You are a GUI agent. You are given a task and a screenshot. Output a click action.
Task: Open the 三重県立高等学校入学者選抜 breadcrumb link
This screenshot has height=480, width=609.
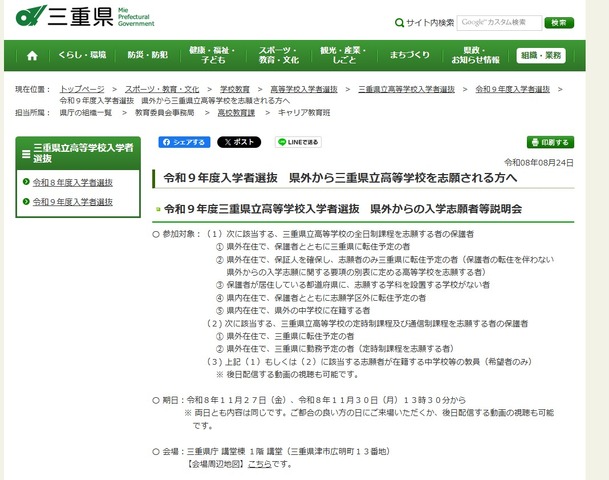click(x=406, y=89)
